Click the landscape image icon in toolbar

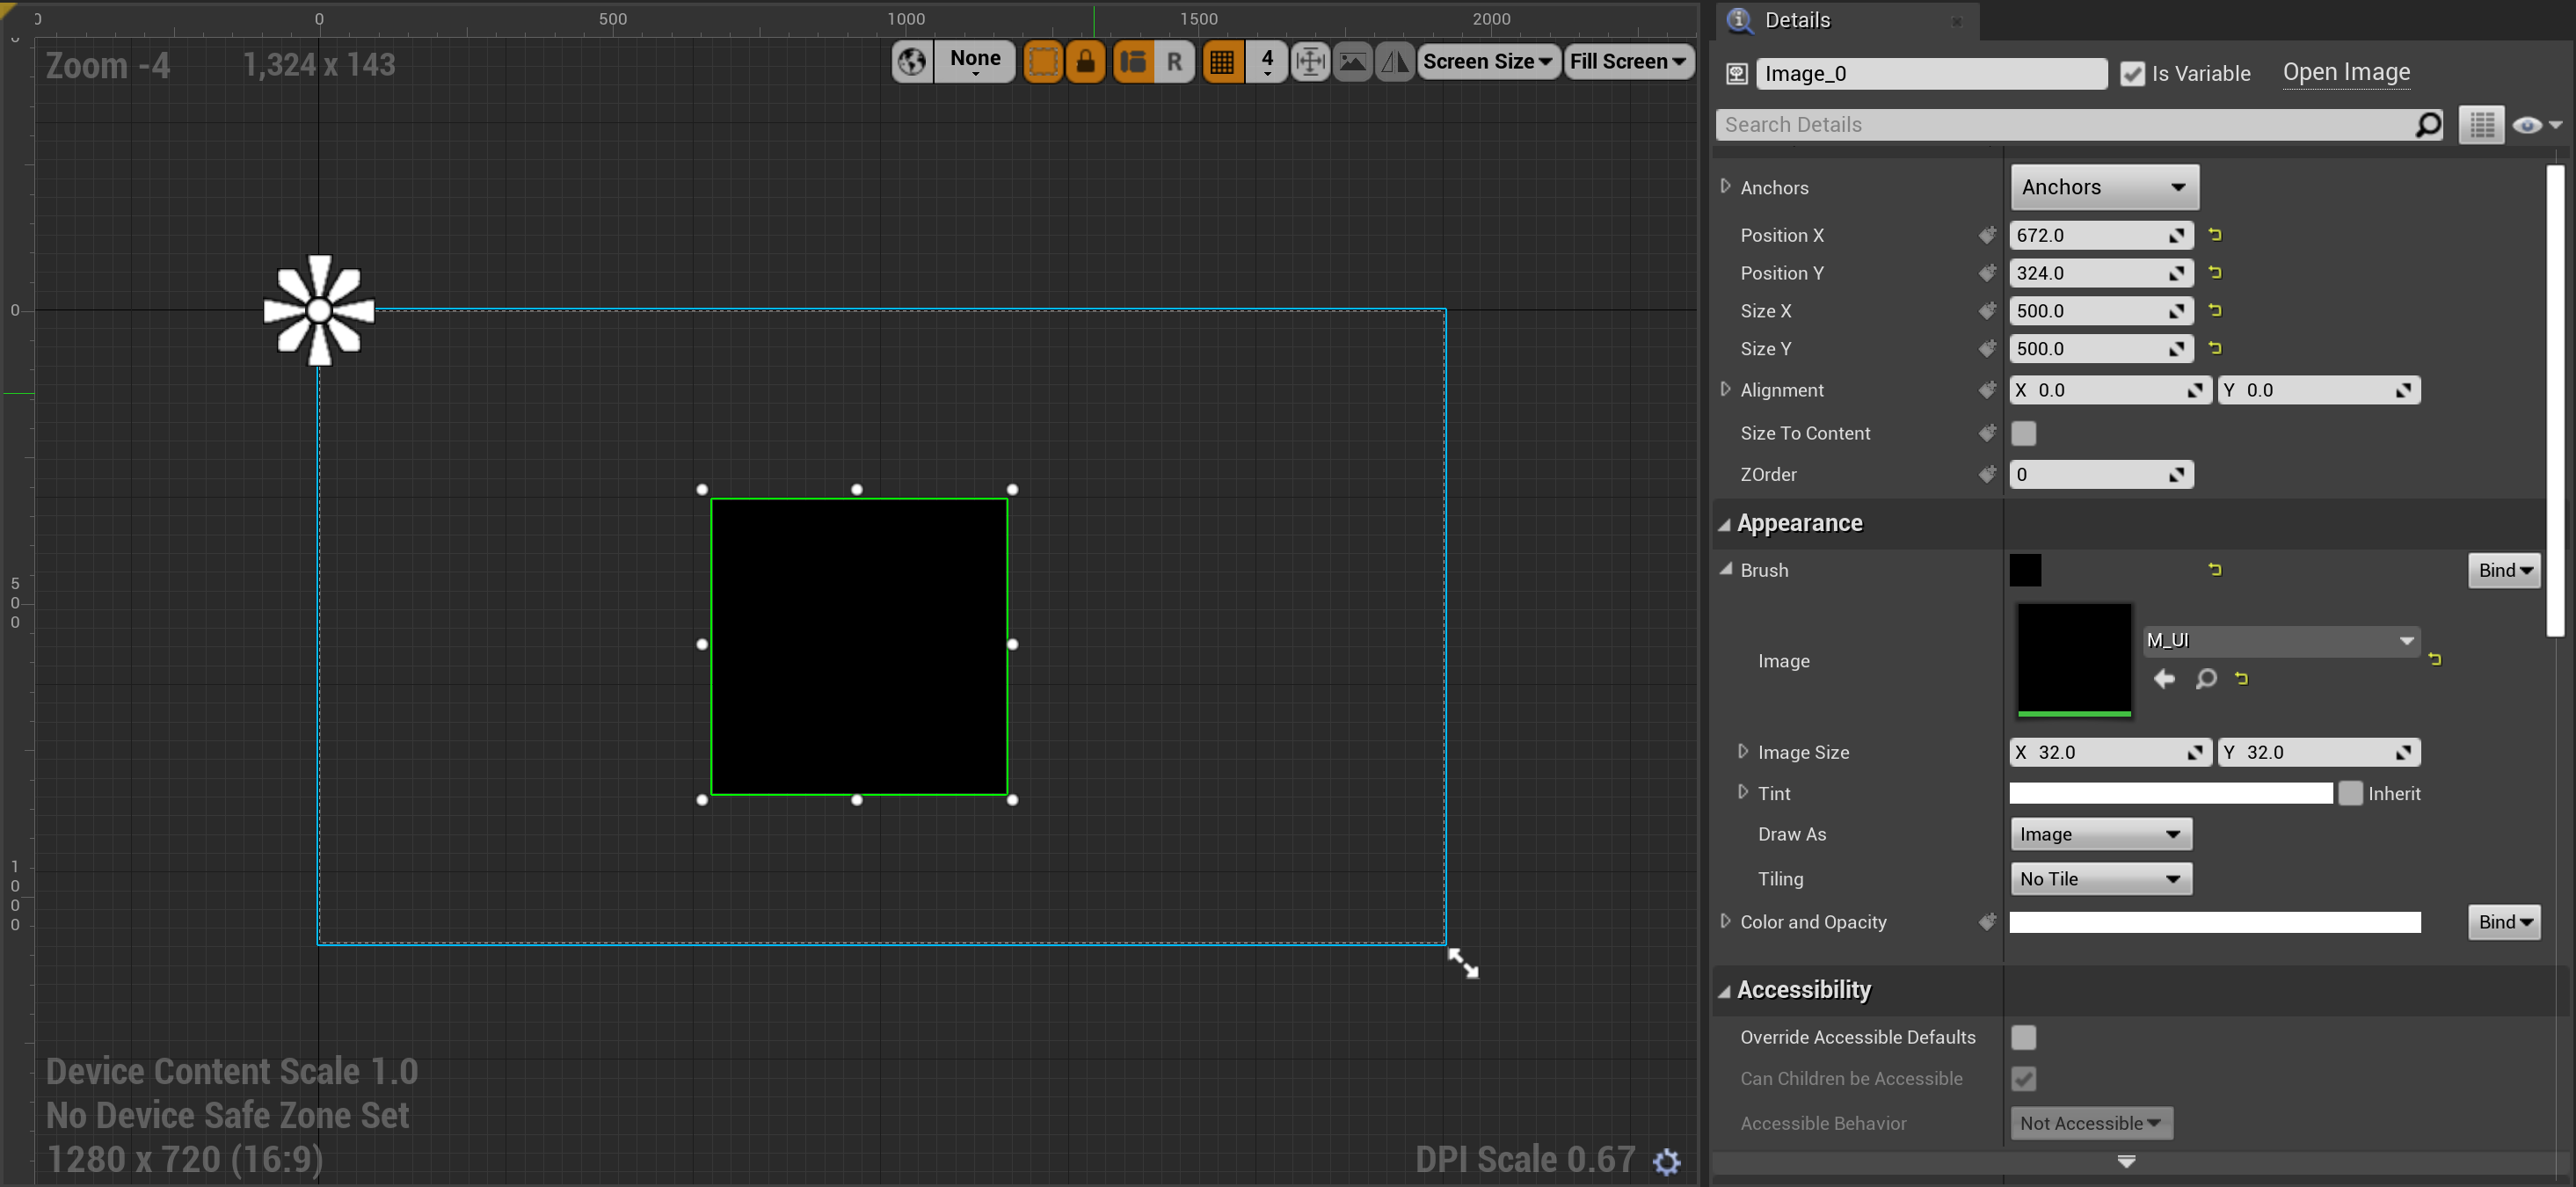coord(1352,62)
